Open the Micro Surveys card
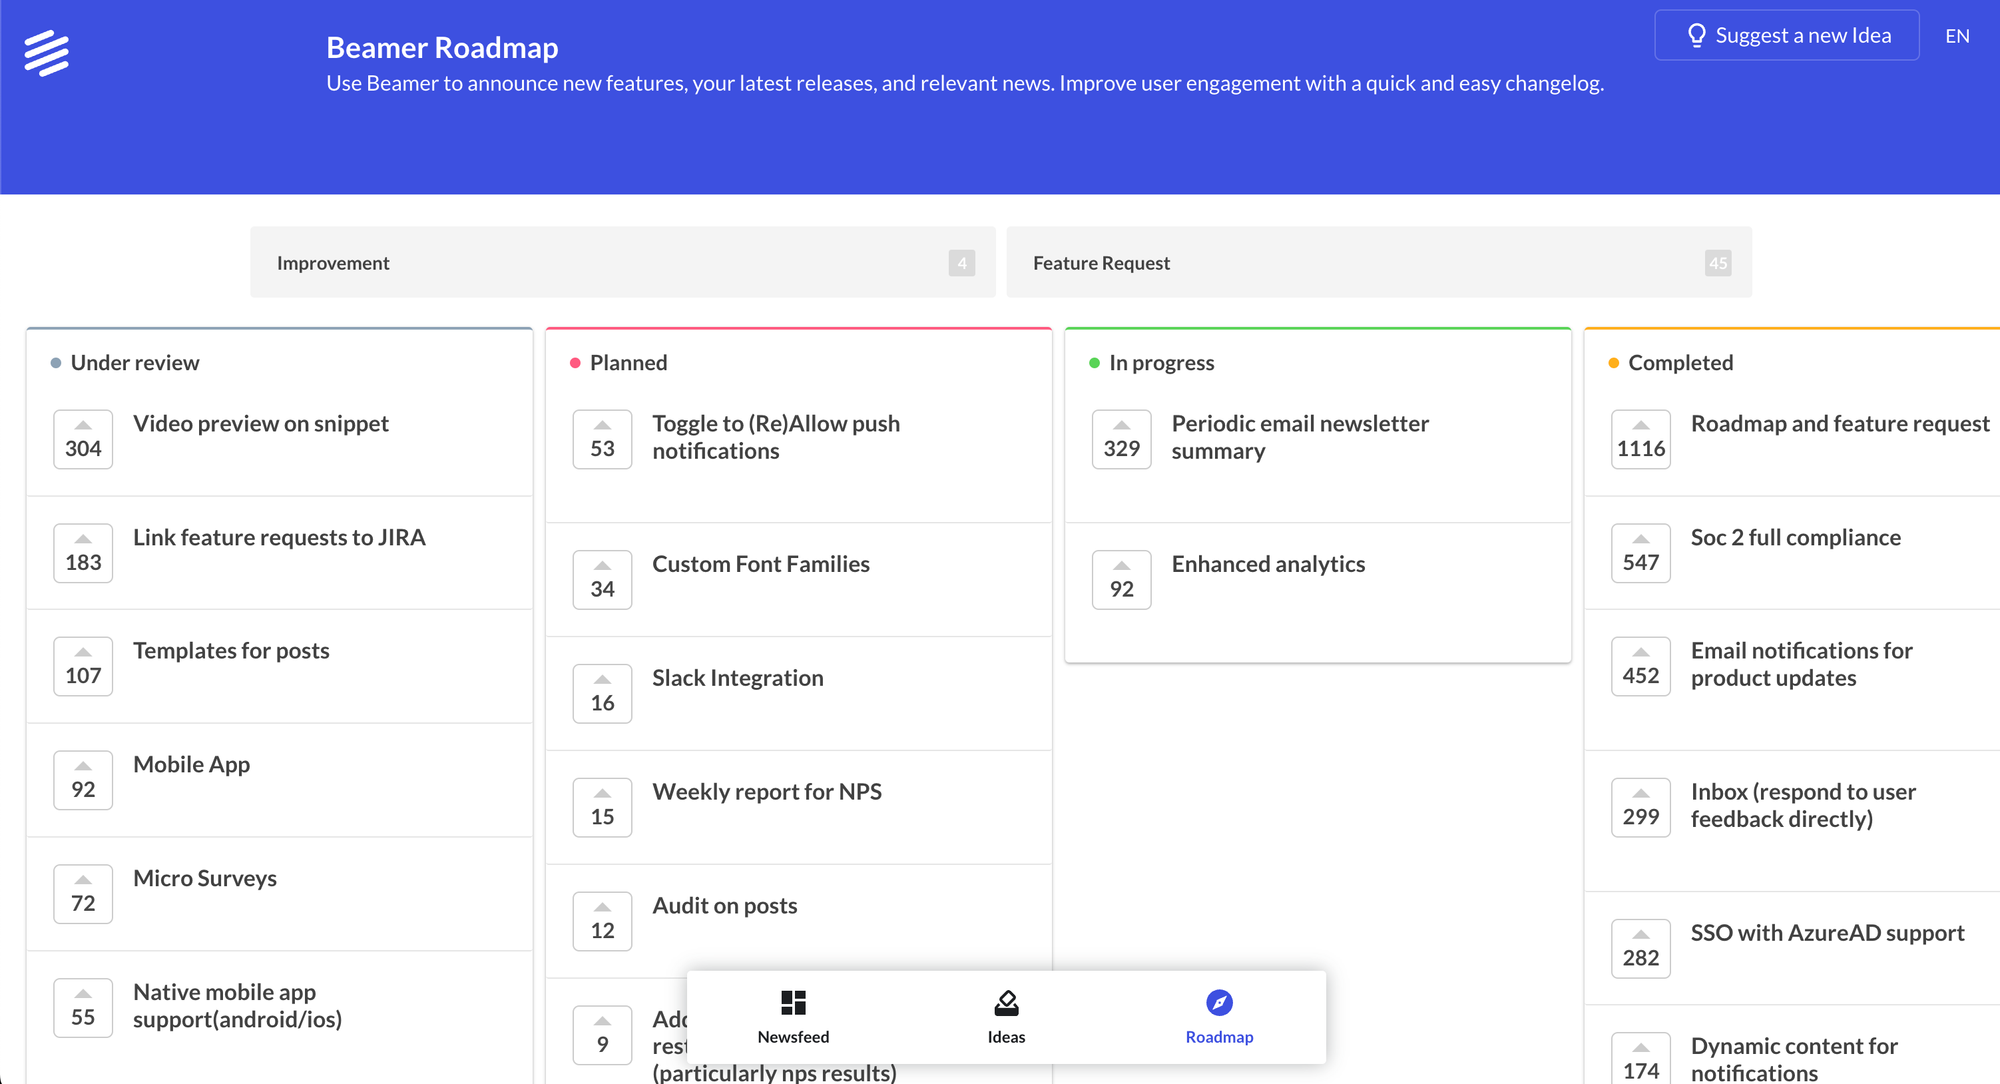 click(x=204, y=878)
